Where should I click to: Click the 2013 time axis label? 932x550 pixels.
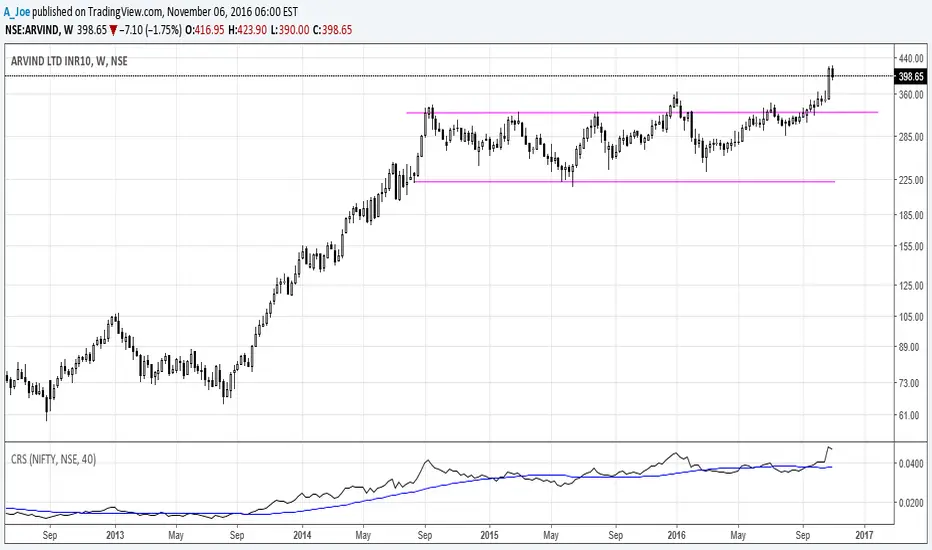[115, 535]
